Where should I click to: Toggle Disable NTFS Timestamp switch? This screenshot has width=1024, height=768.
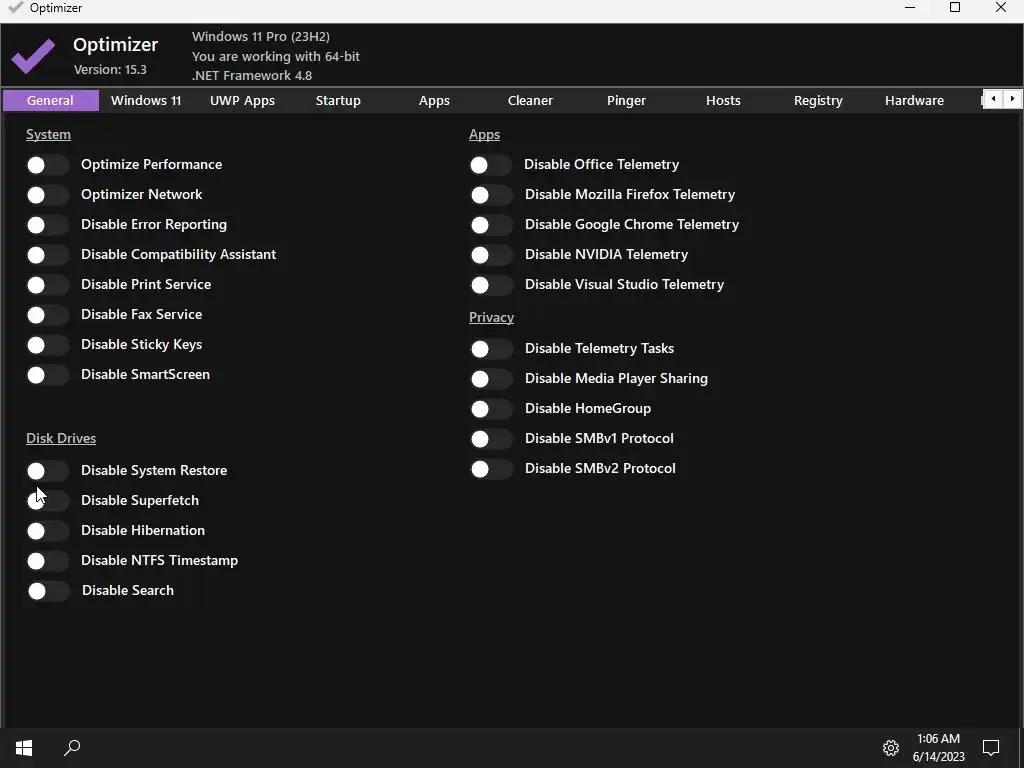(47, 560)
